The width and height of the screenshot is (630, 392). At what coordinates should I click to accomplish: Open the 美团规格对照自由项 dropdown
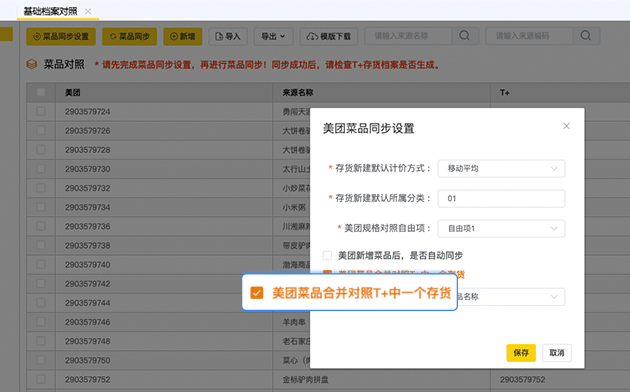click(x=501, y=229)
